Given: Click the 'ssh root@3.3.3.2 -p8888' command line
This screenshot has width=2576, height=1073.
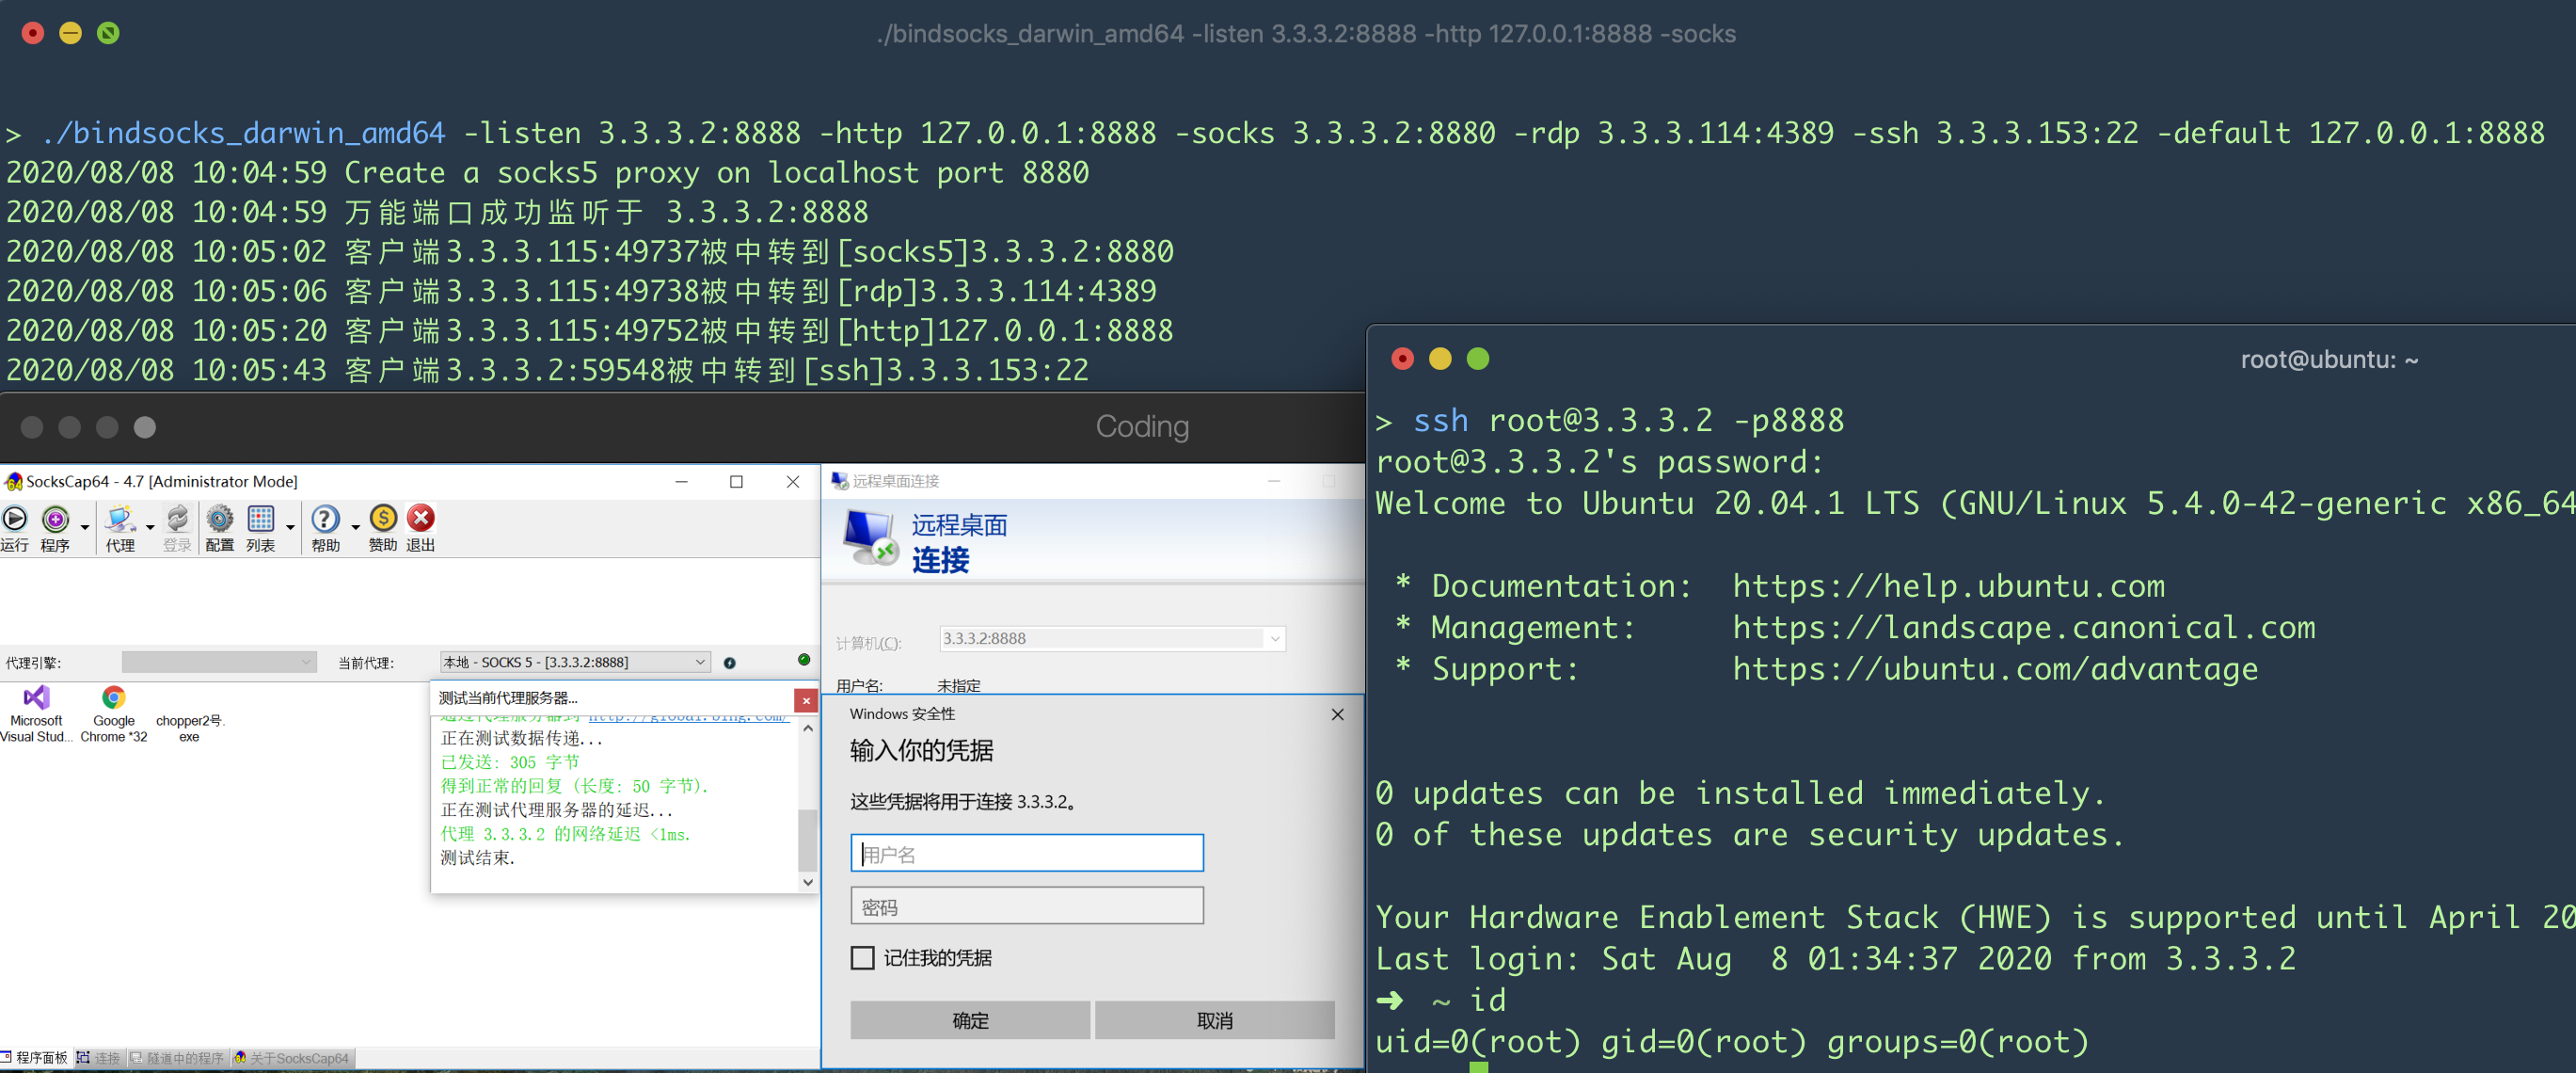Looking at the screenshot, I should [x=1628, y=421].
